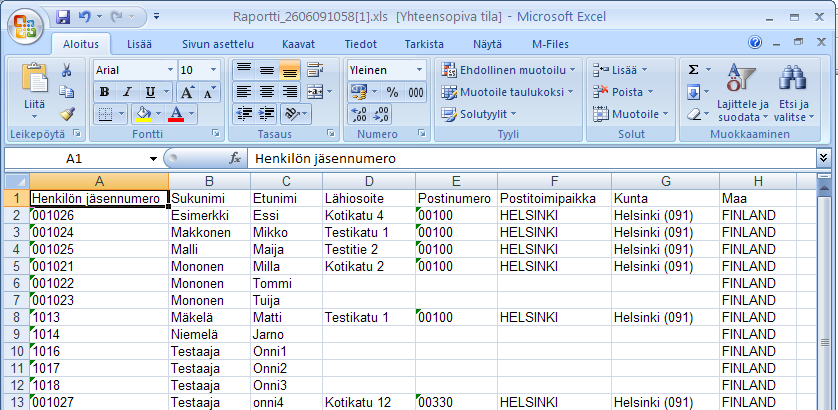This screenshot has width=838, height=410.
Task: Increase decimal places
Action: [x=359, y=114]
